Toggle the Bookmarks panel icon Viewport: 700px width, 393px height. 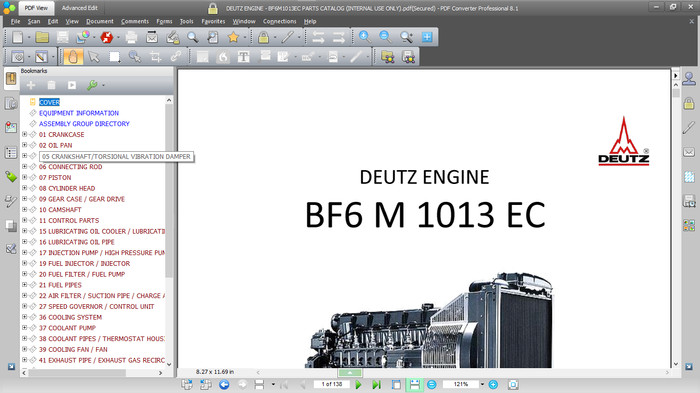[x=11, y=79]
